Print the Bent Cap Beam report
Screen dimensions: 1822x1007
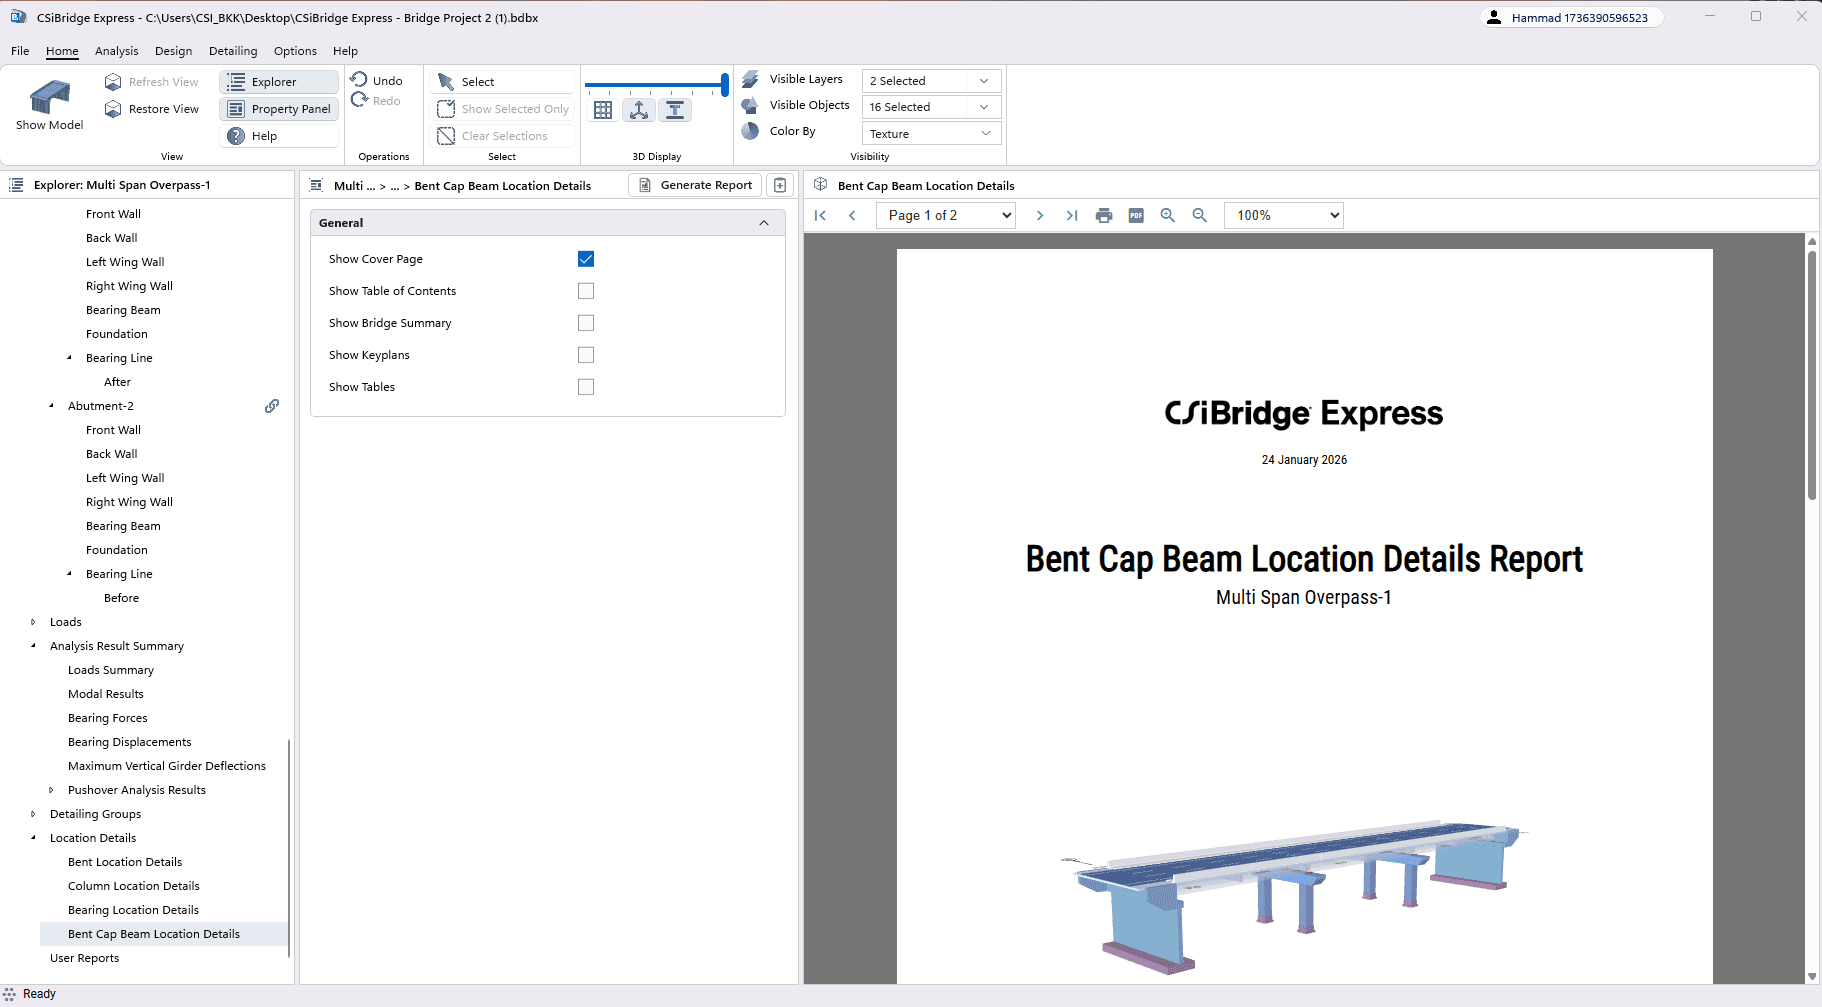[x=1103, y=215]
